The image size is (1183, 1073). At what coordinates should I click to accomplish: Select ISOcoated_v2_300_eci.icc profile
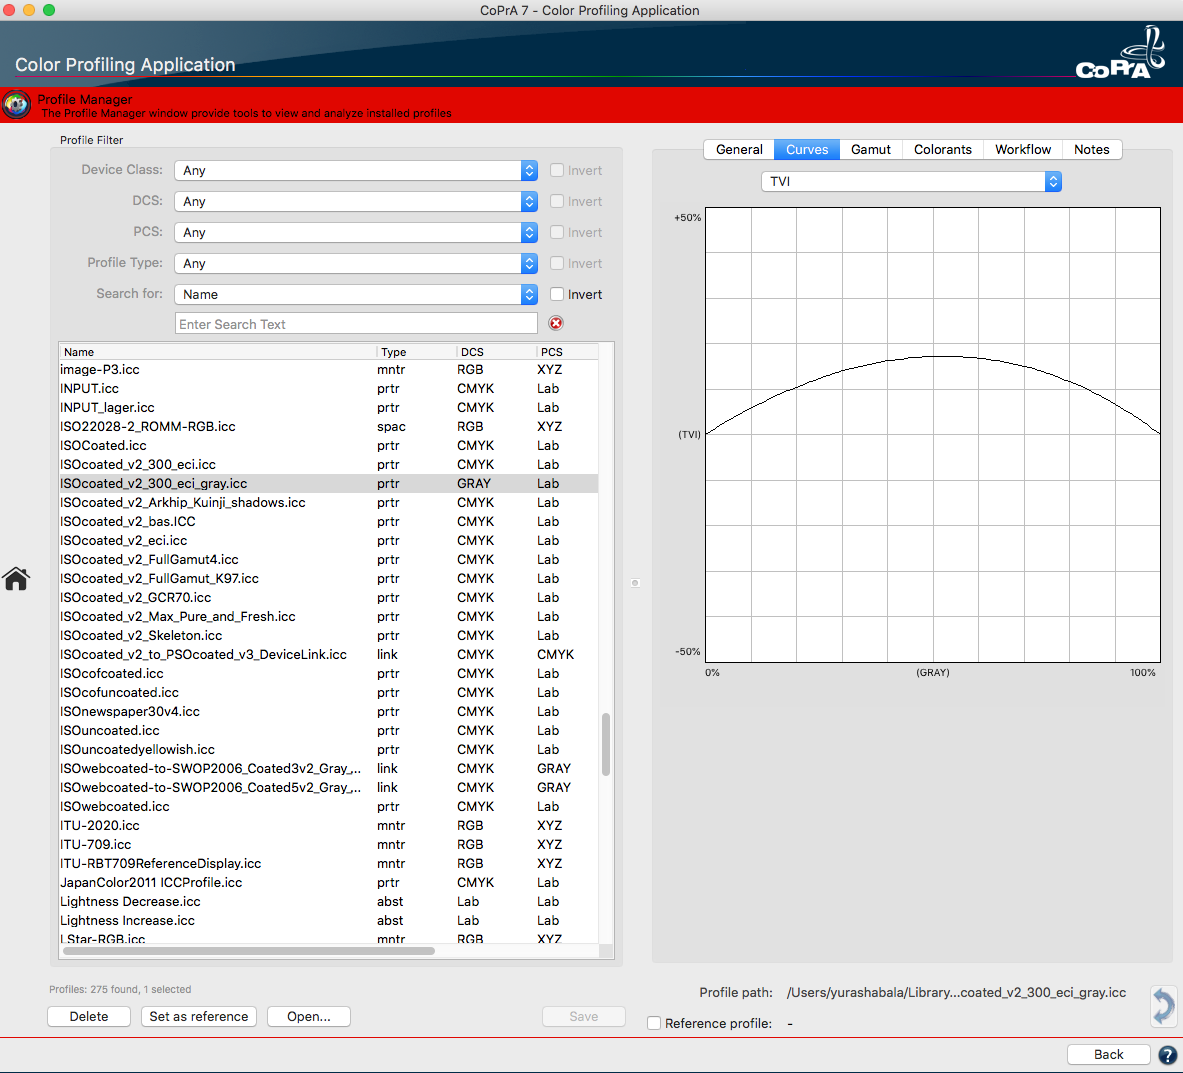click(329, 464)
